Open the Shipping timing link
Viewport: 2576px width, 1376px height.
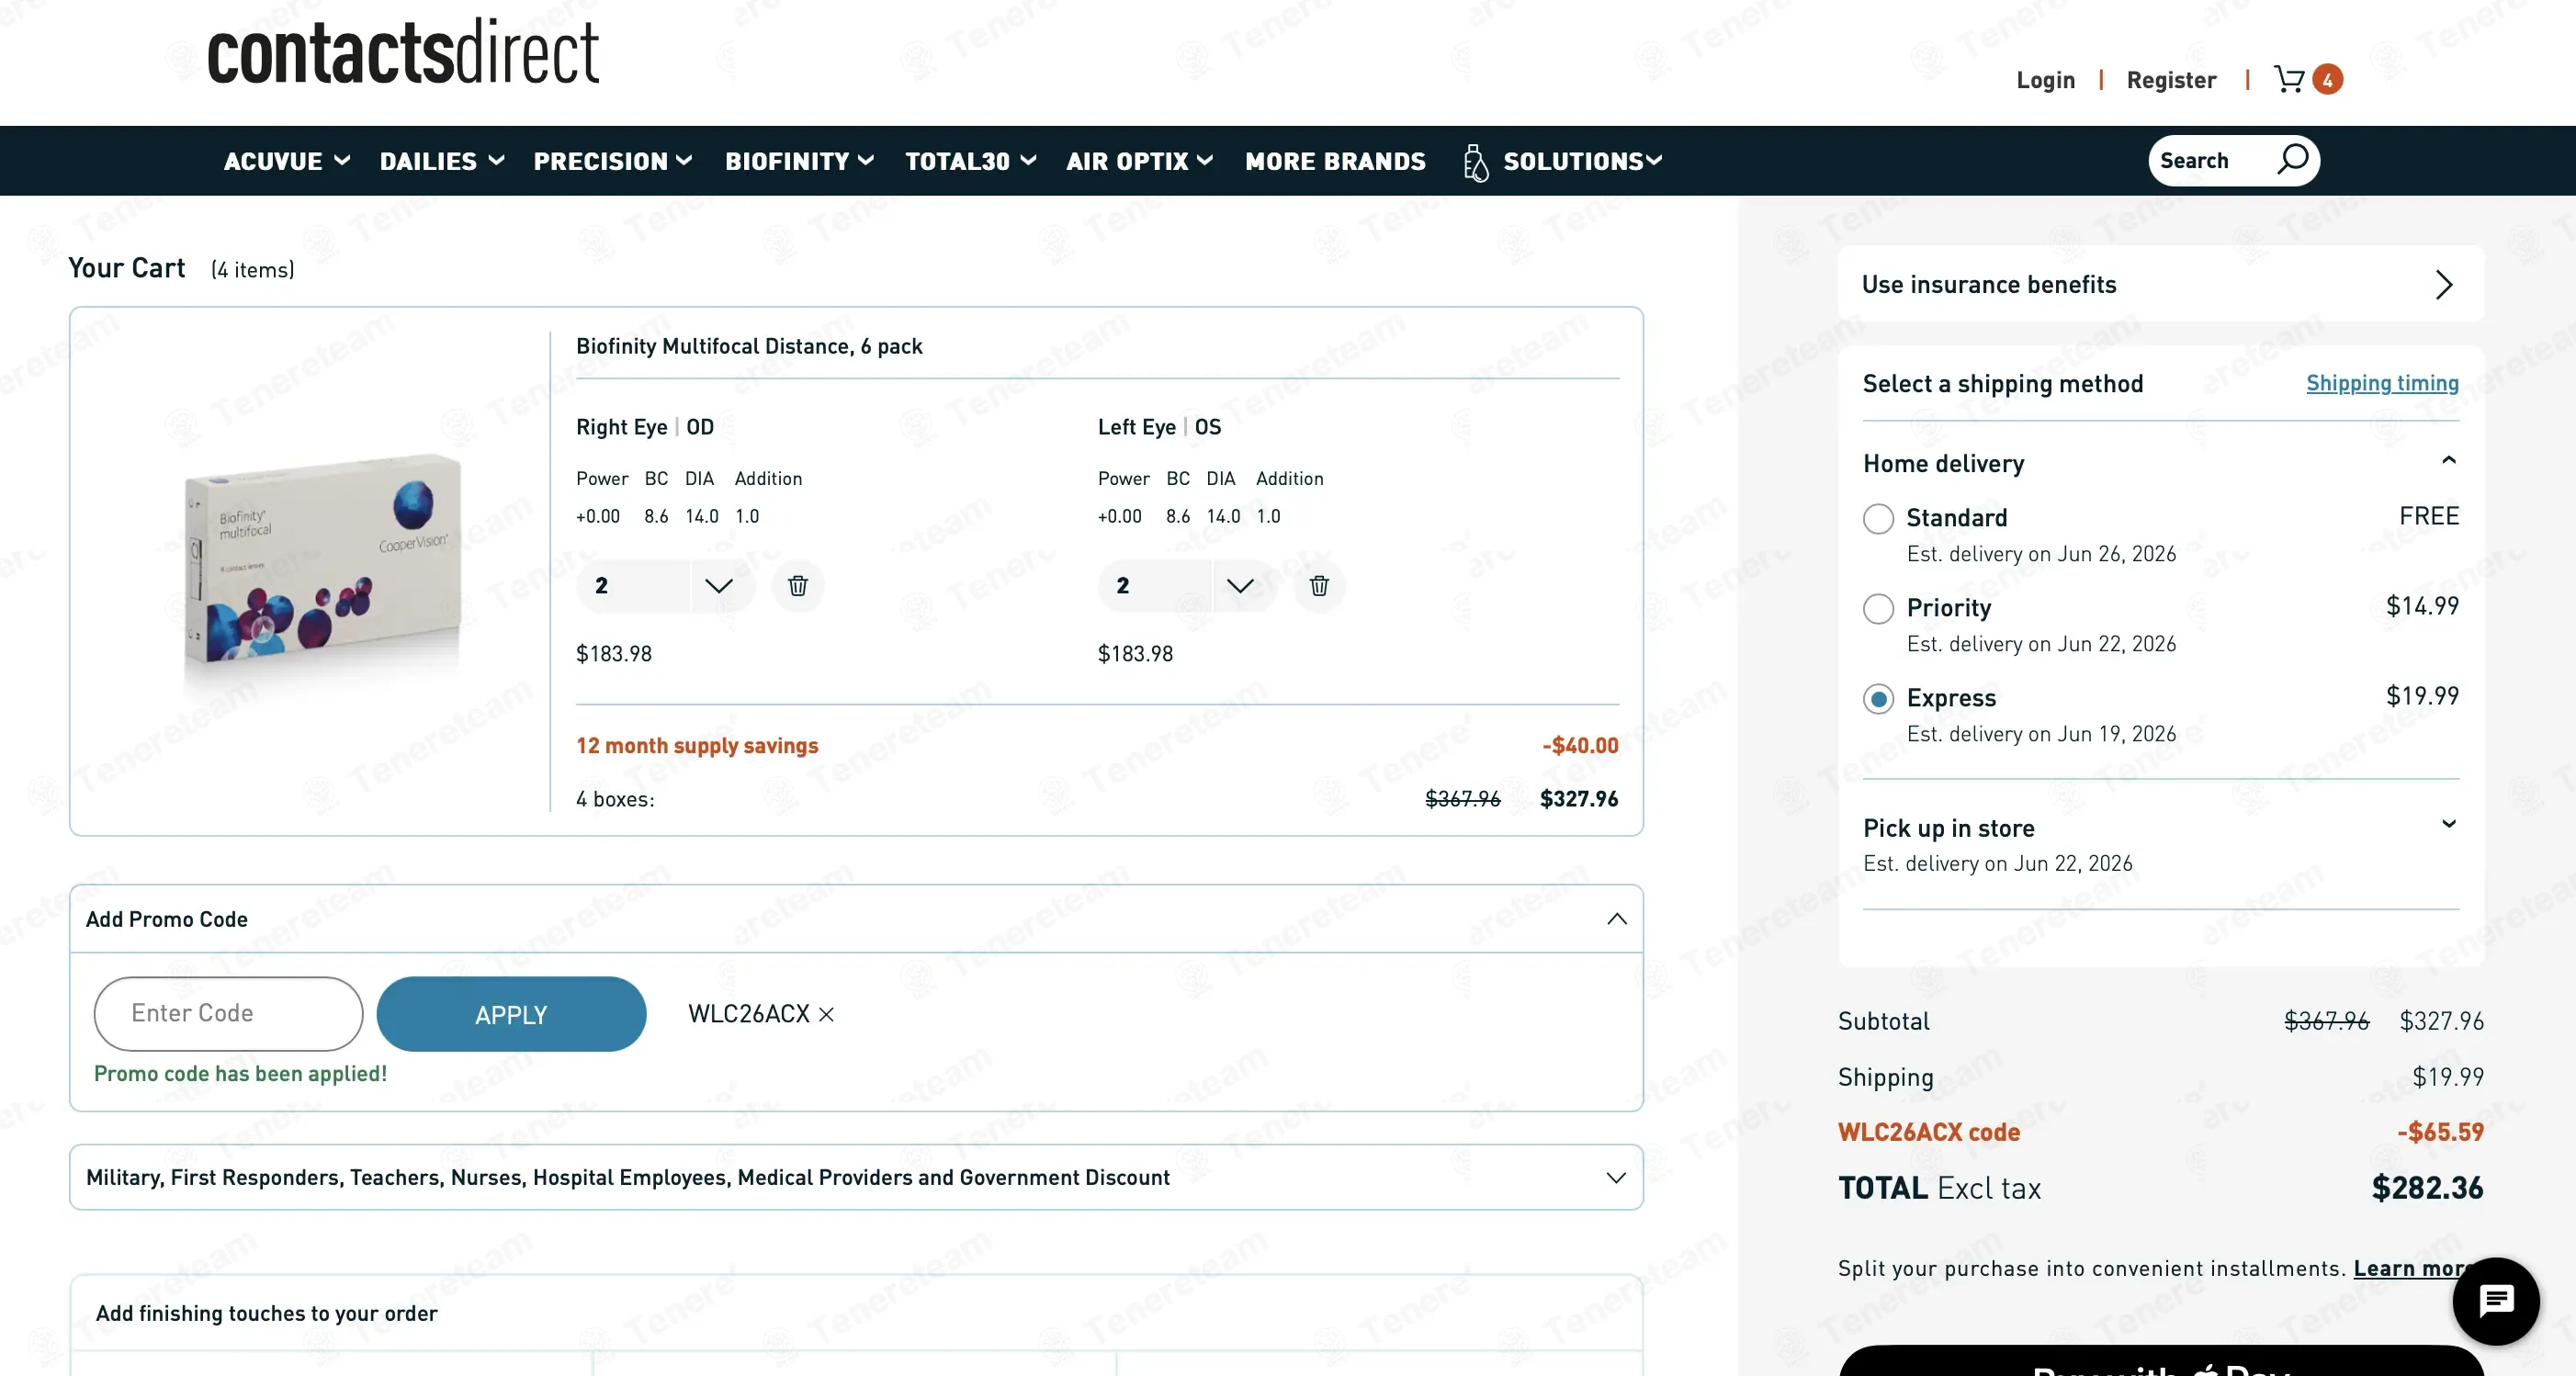(x=2382, y=383)
